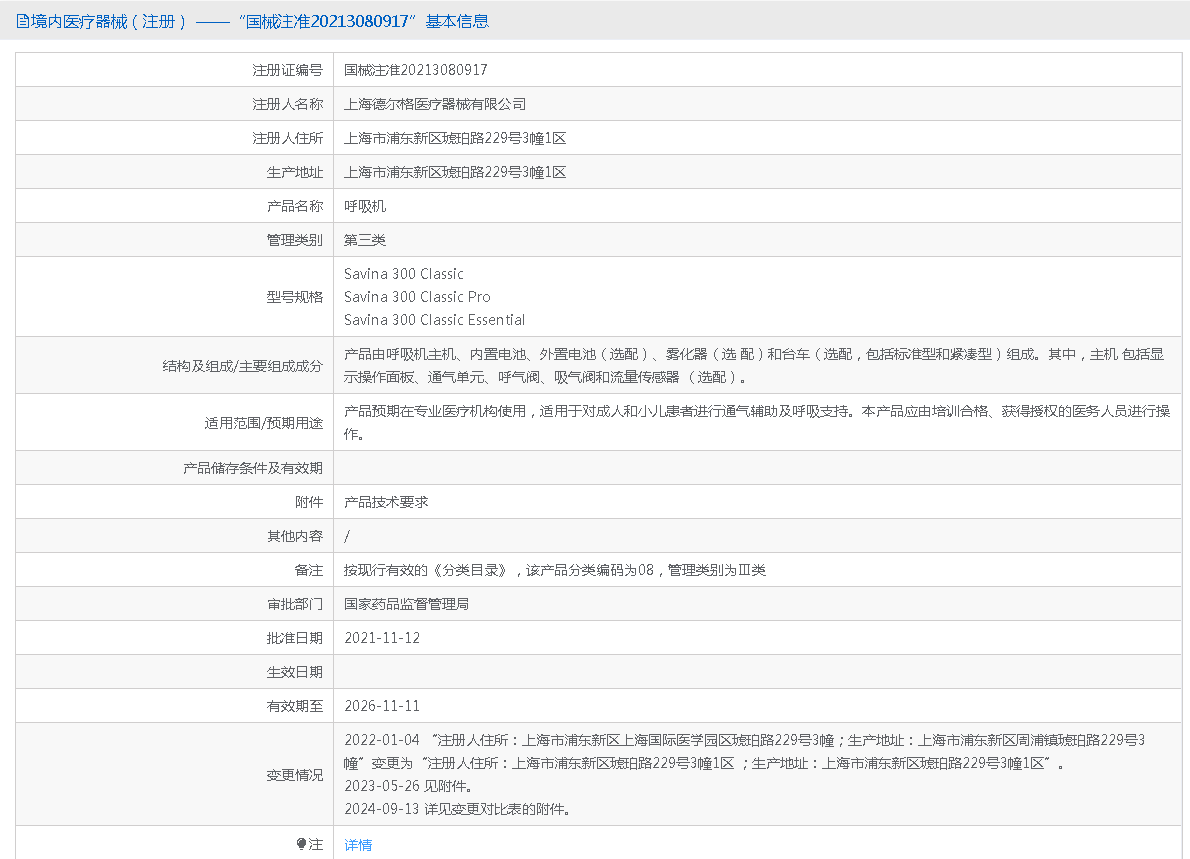Click the document icon beside the page title
The height and width of the screenshot is (859, 1190).
pyautogui.click(x=22, y=21)
